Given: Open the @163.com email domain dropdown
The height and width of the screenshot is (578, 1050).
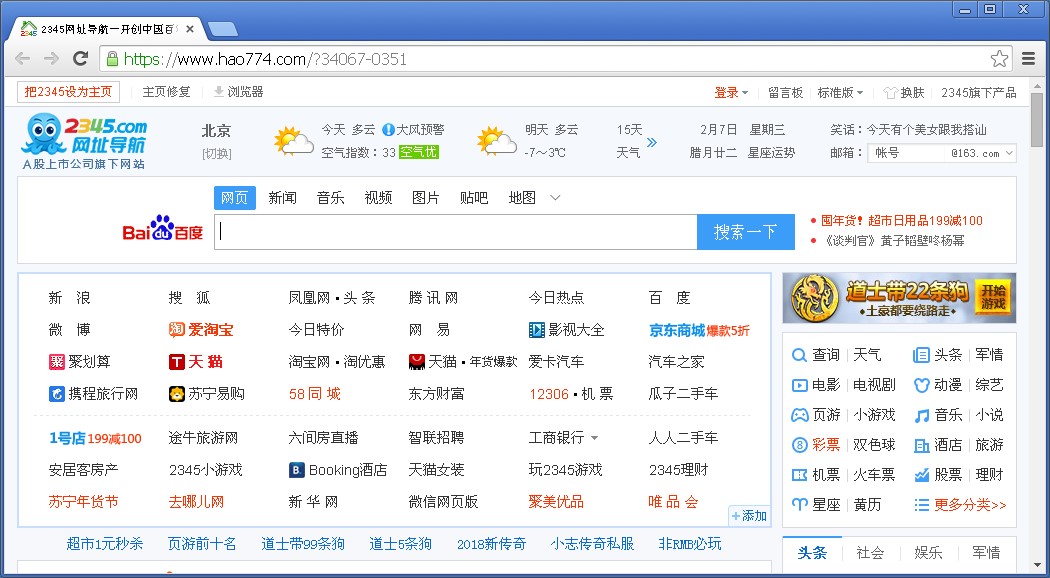Looking at the screenshot, I should pos(1008,153).
